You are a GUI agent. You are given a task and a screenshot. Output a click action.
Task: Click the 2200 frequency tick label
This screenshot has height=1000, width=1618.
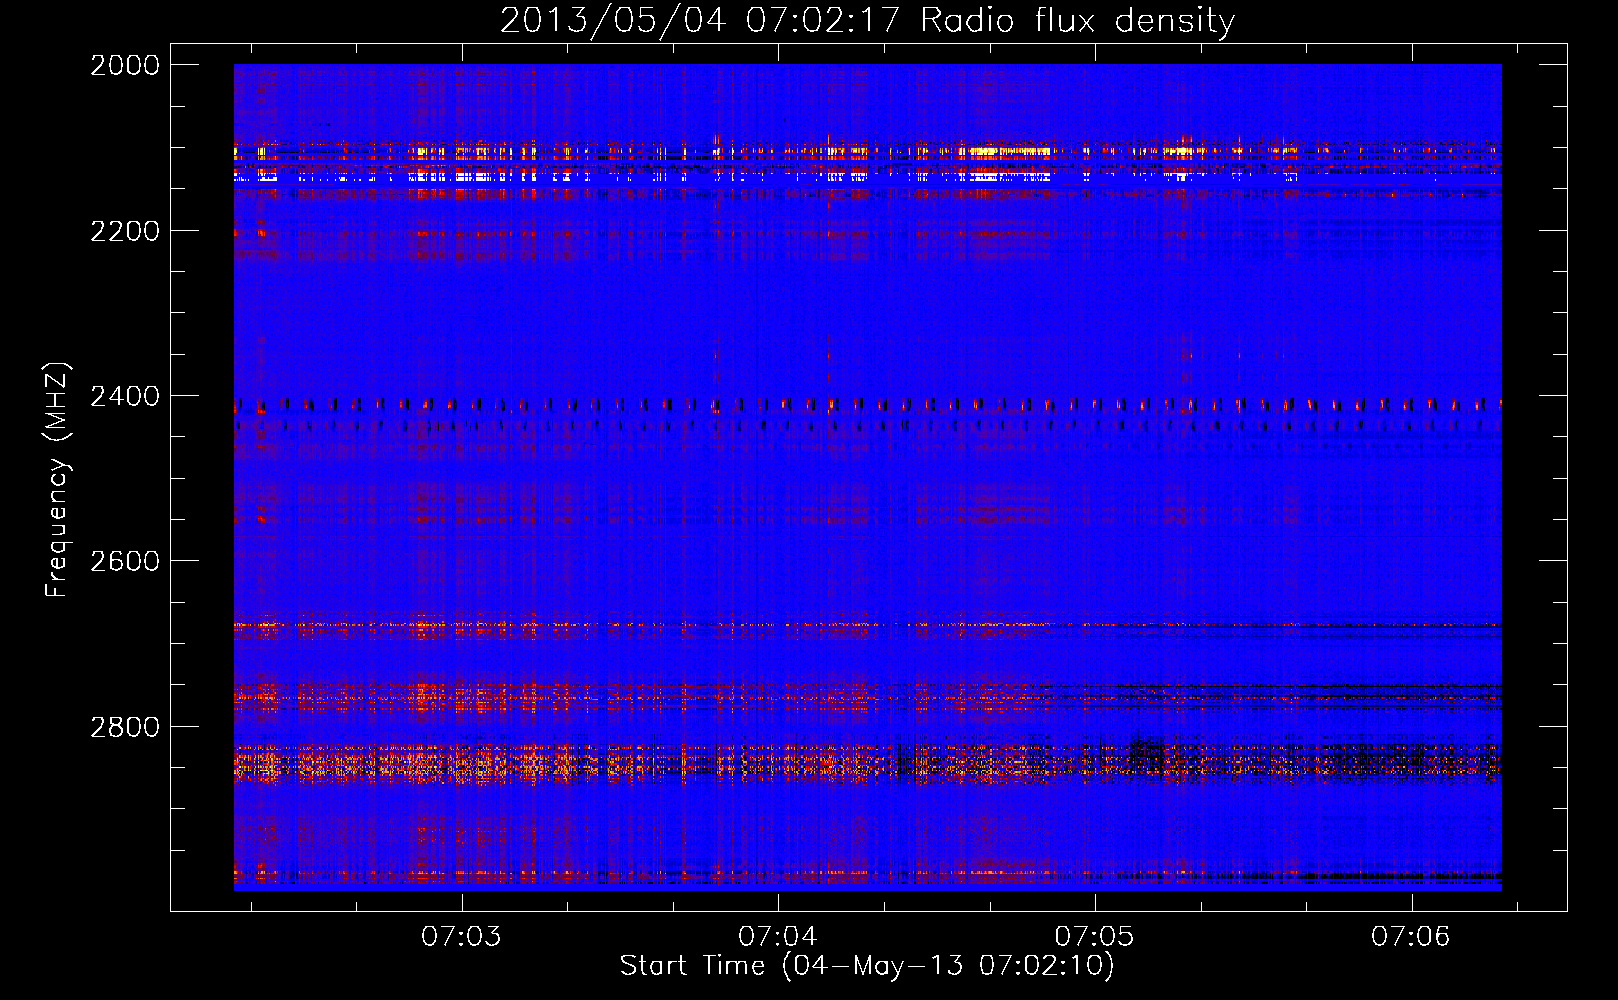coord(125,231)
